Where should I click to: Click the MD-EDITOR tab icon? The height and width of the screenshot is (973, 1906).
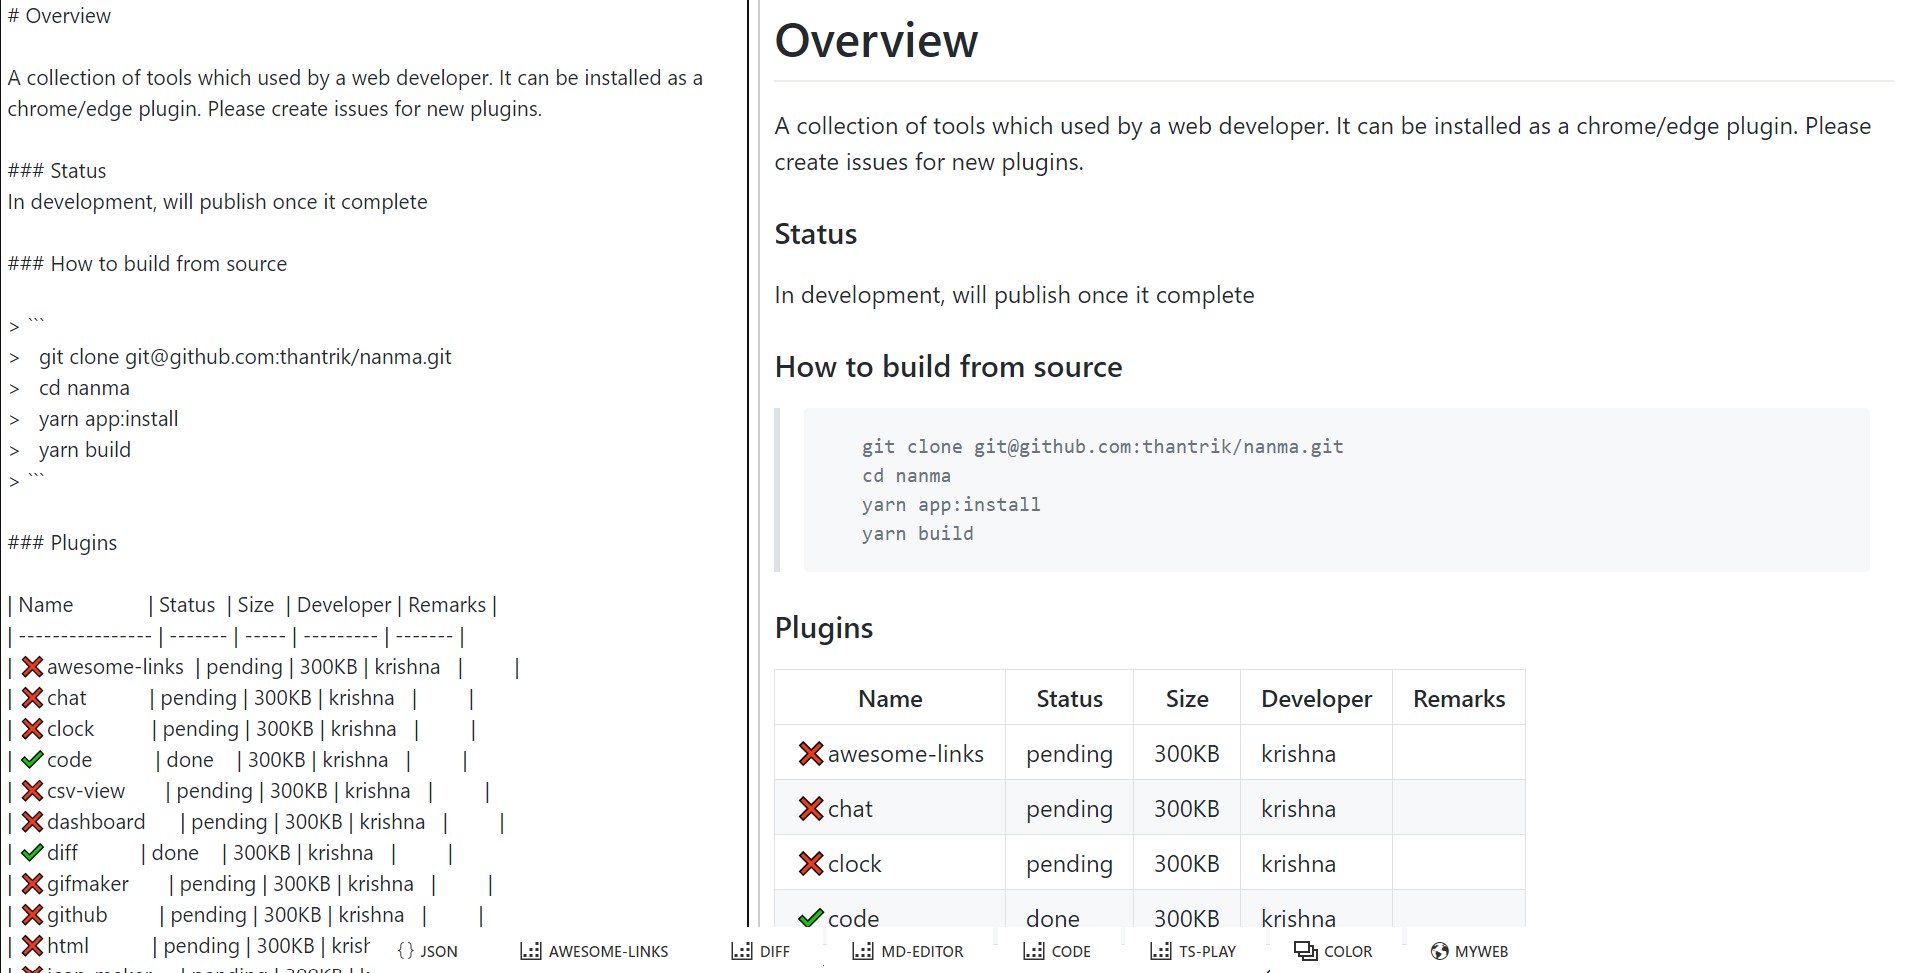click(863, 951)
